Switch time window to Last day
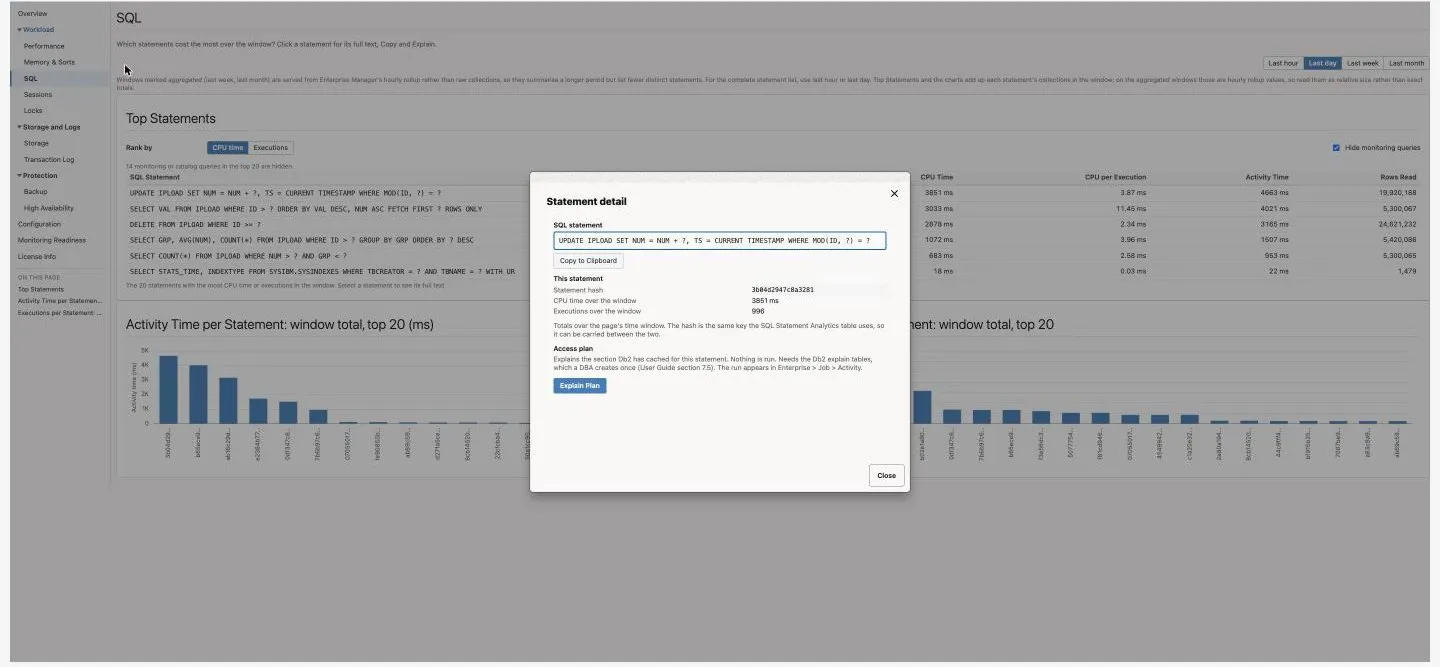The image size is (1440, 667). (1322, 63)
